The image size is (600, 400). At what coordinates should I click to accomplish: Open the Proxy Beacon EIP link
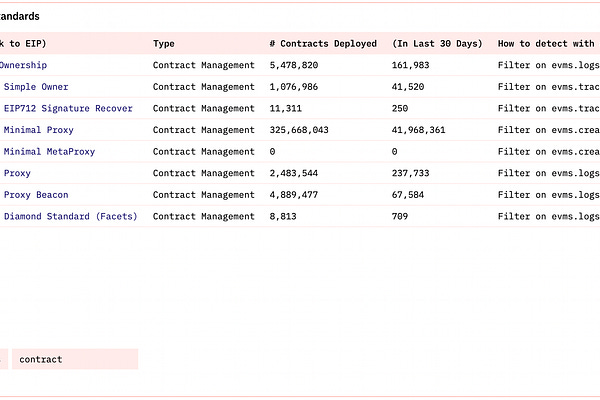[36, 195]
